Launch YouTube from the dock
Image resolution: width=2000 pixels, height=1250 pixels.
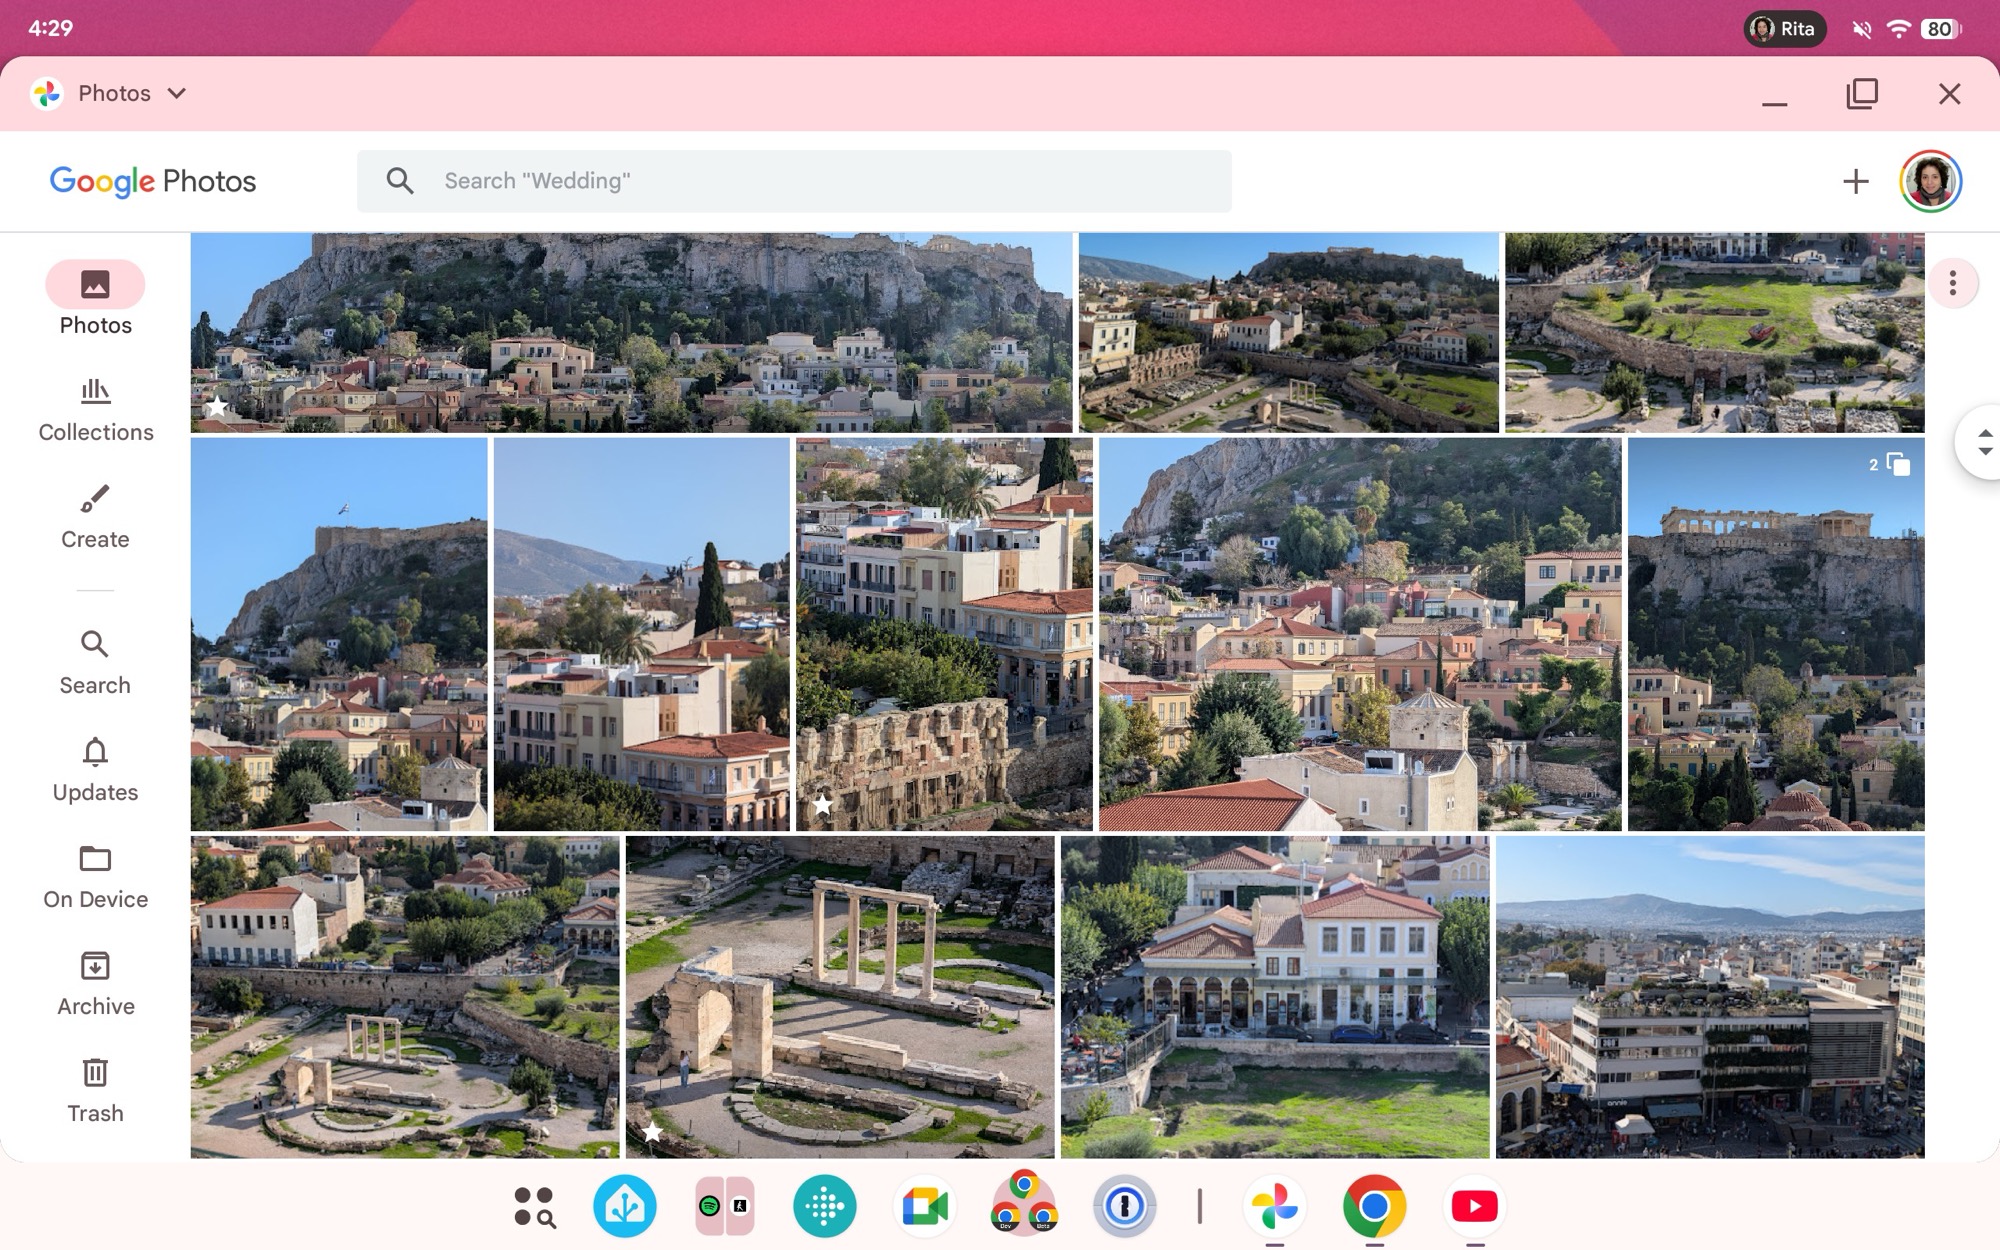point(1475,1207)
